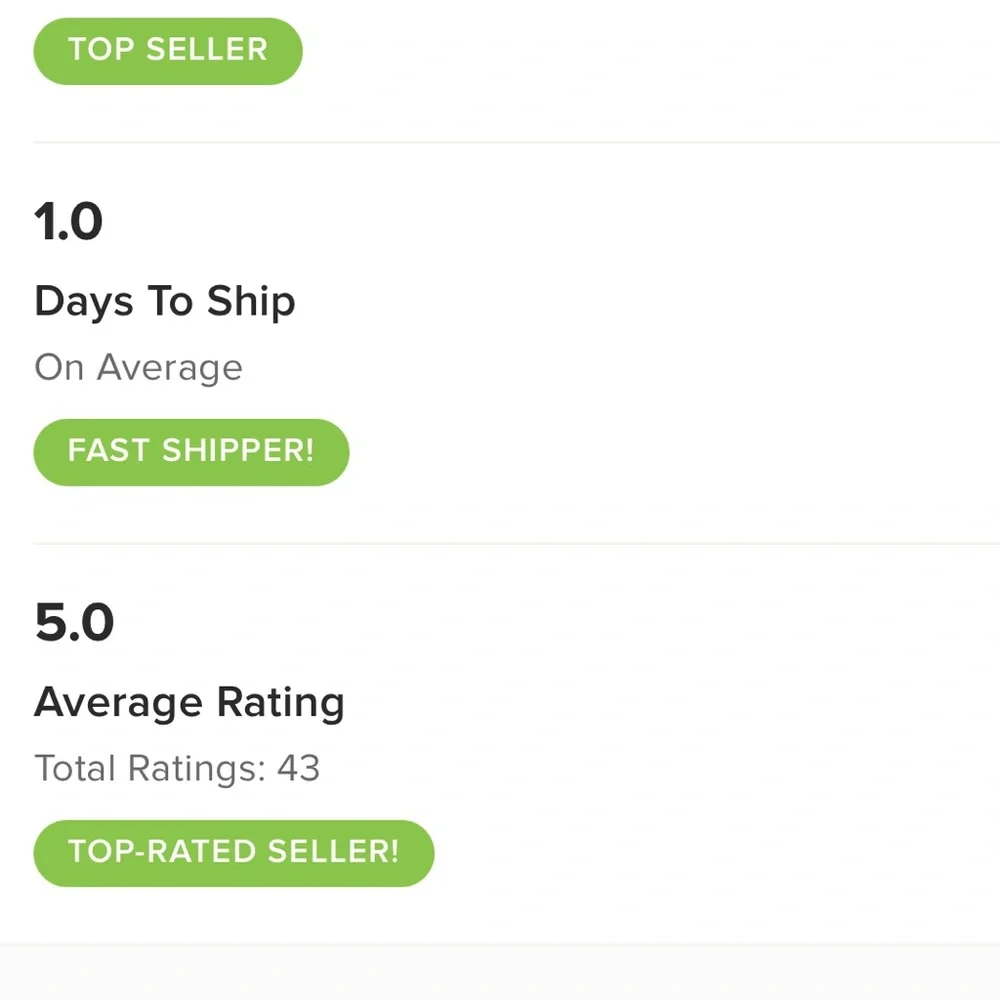Click the On Average subtitle text

(138, 367)
